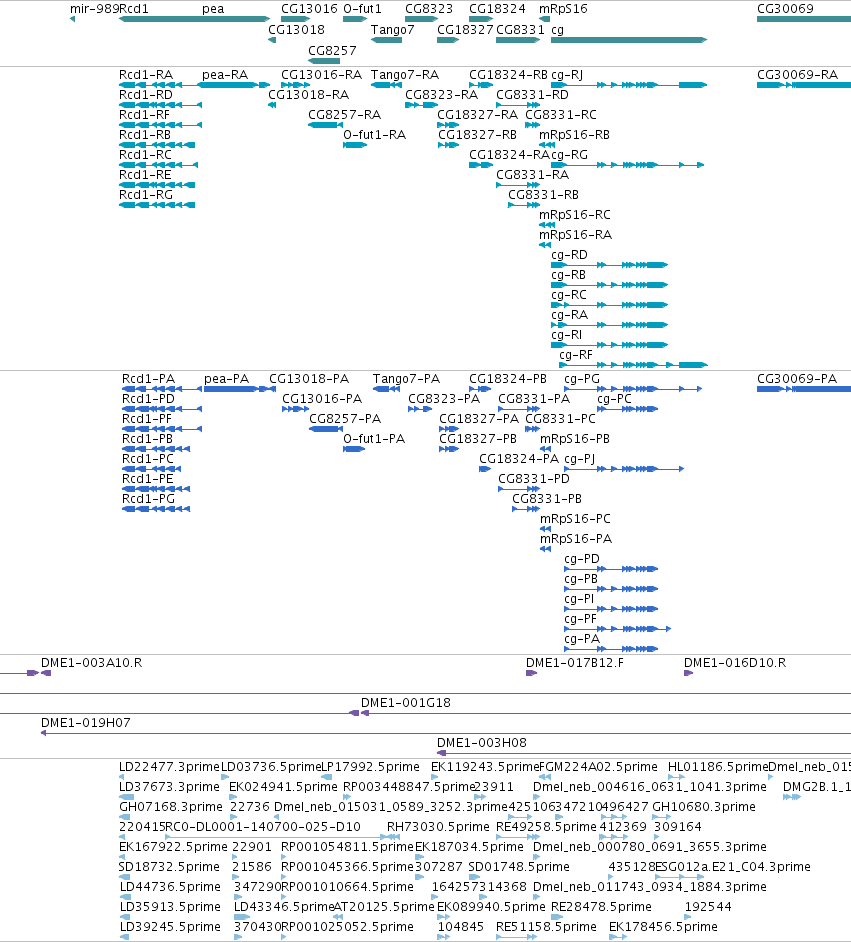The height and width of the screenshot is (942, 851).
Task: Click the CG18327-RB transcript label
Action: 477,135
